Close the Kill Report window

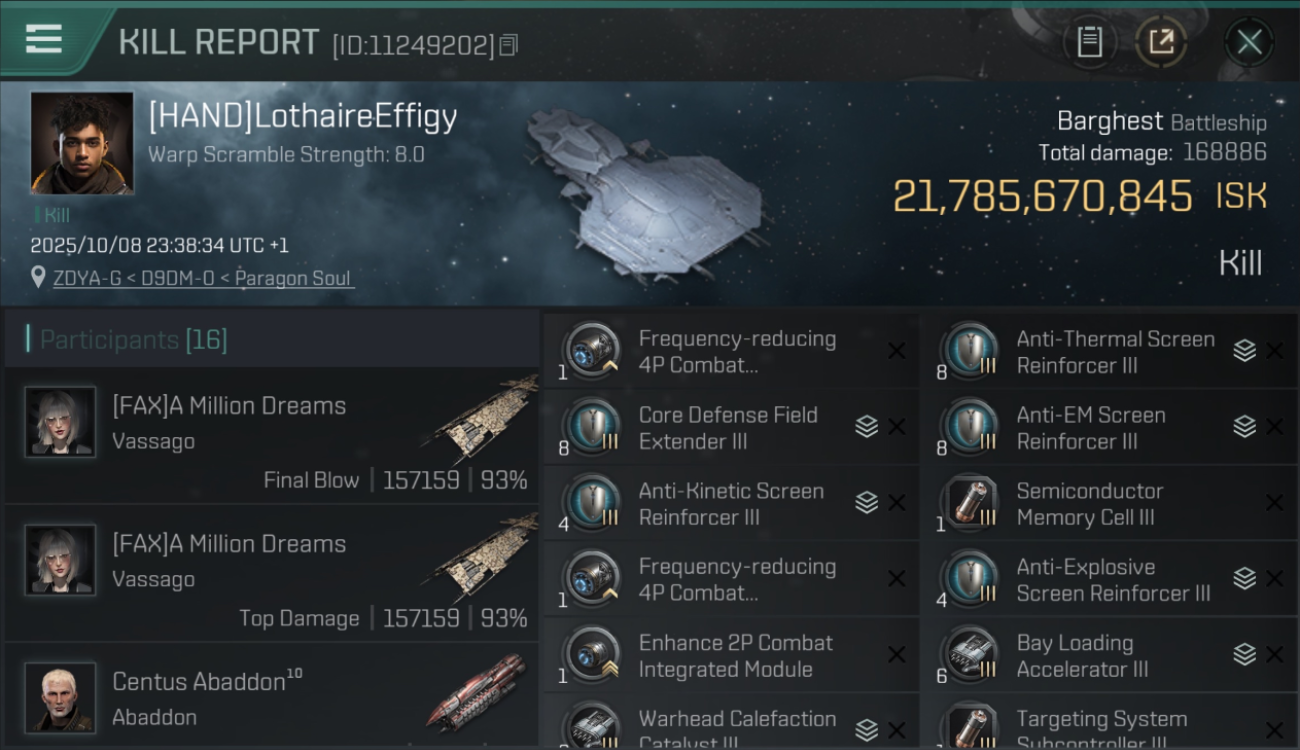click(1249, 42)
